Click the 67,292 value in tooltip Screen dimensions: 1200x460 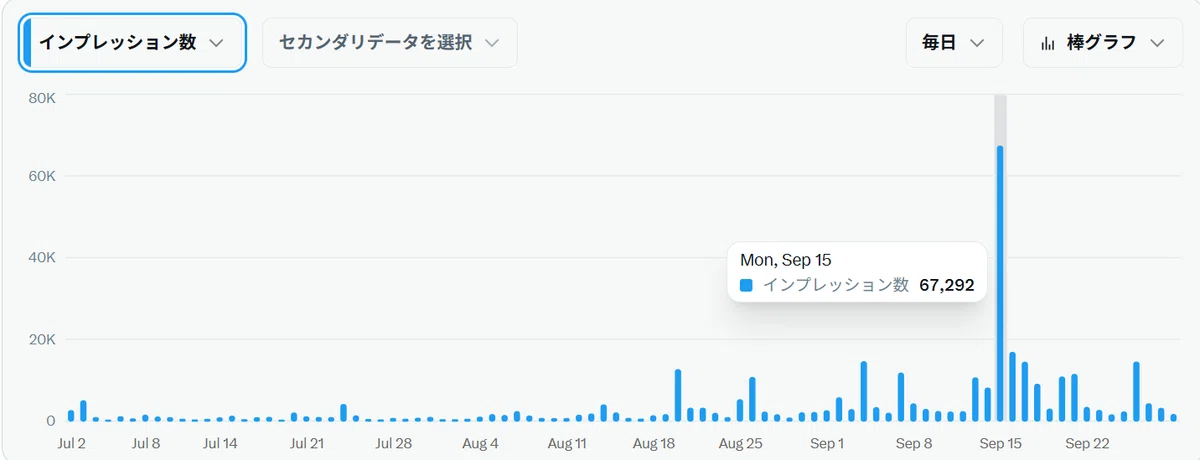[x=946, y=285]
